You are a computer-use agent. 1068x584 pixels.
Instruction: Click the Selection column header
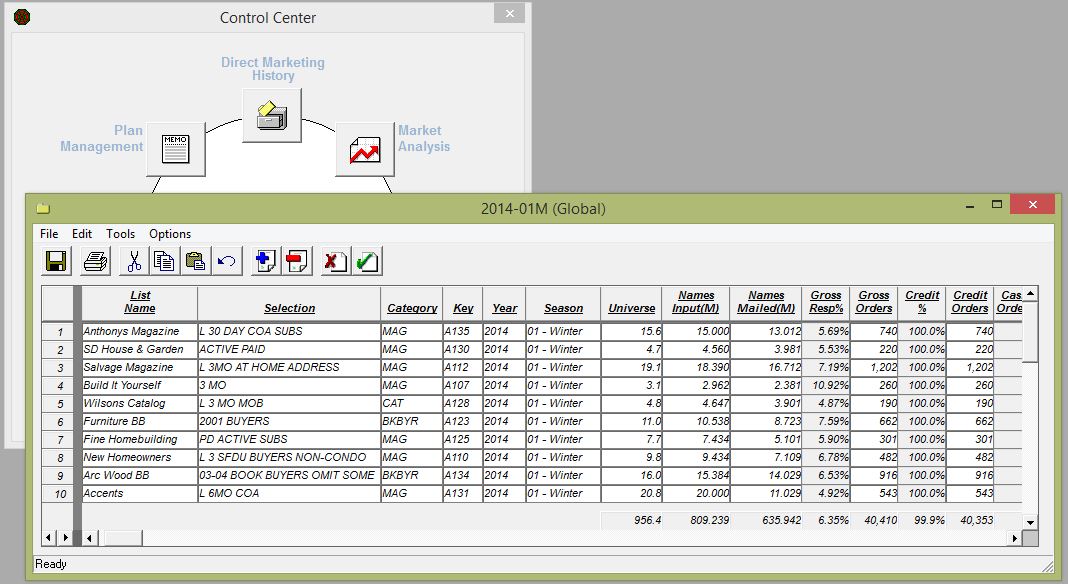point(289,303)
